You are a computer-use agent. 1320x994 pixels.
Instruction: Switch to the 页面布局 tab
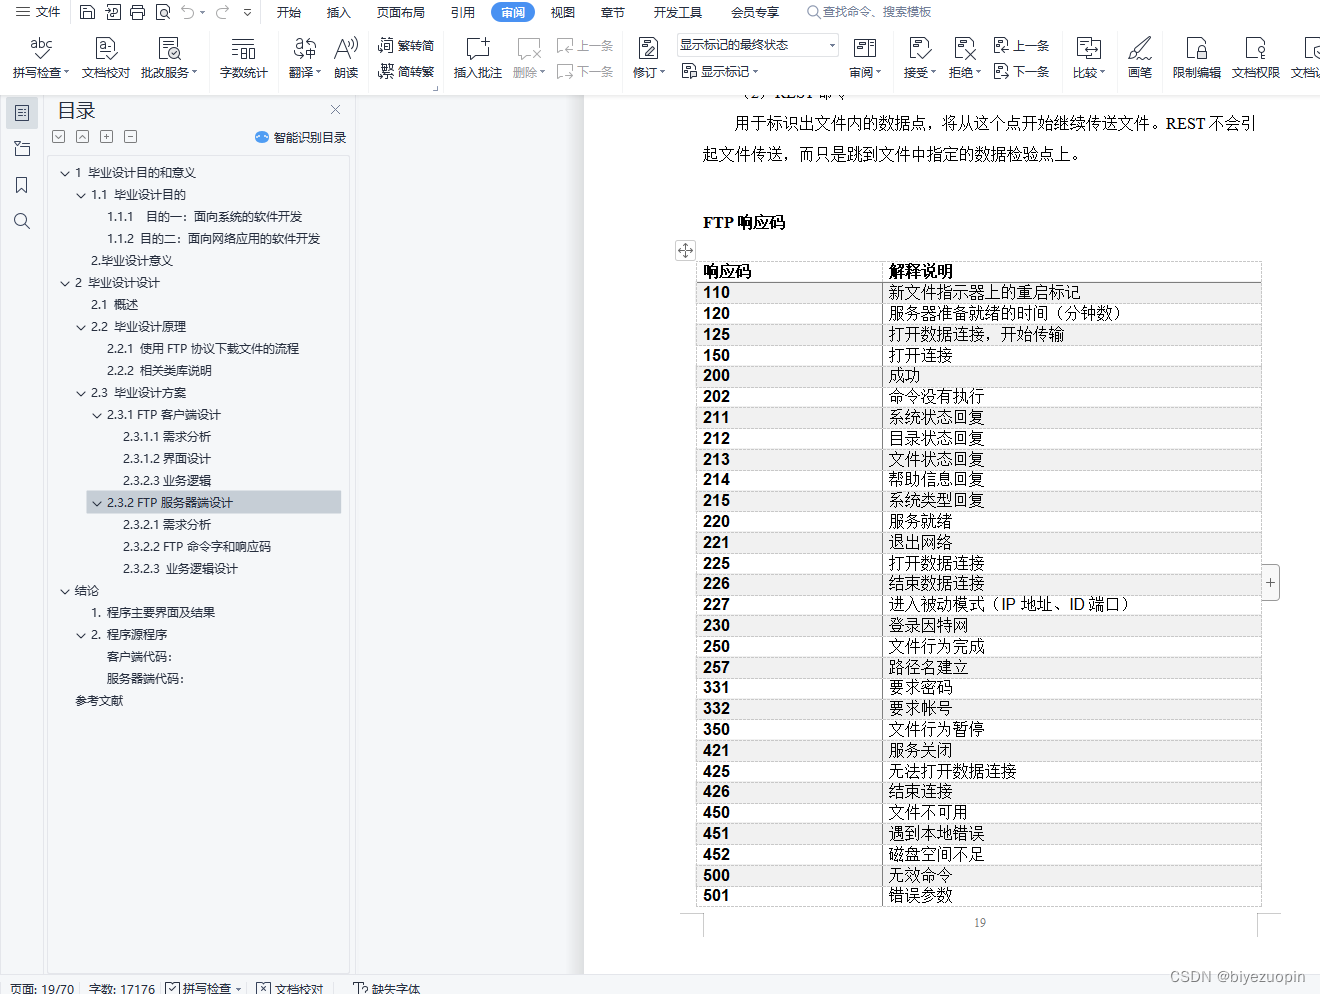(401, 12)
